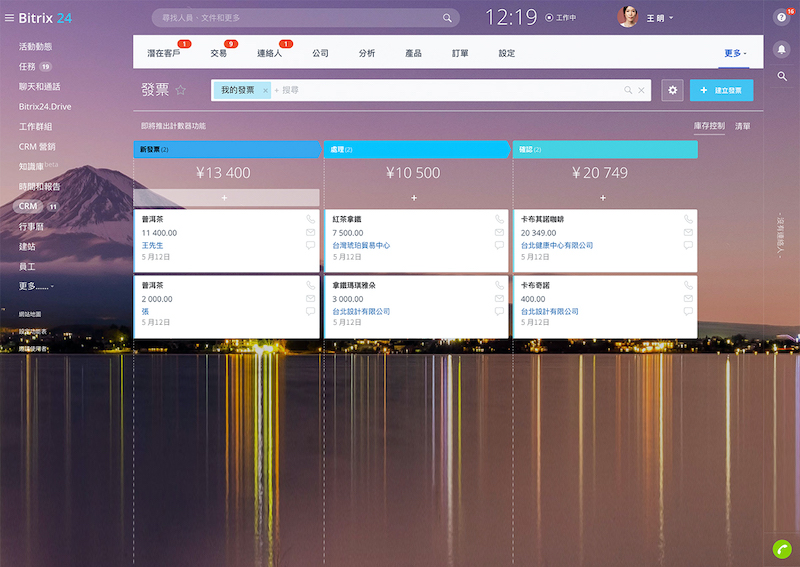Click the 新發票 stage color header
The image size is (800, 567).
(226, 149)
